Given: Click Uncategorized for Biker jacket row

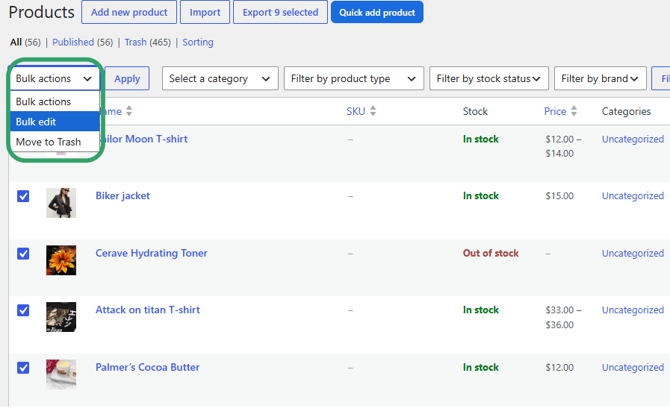Looking at the screenshot, I should (633, 196).
